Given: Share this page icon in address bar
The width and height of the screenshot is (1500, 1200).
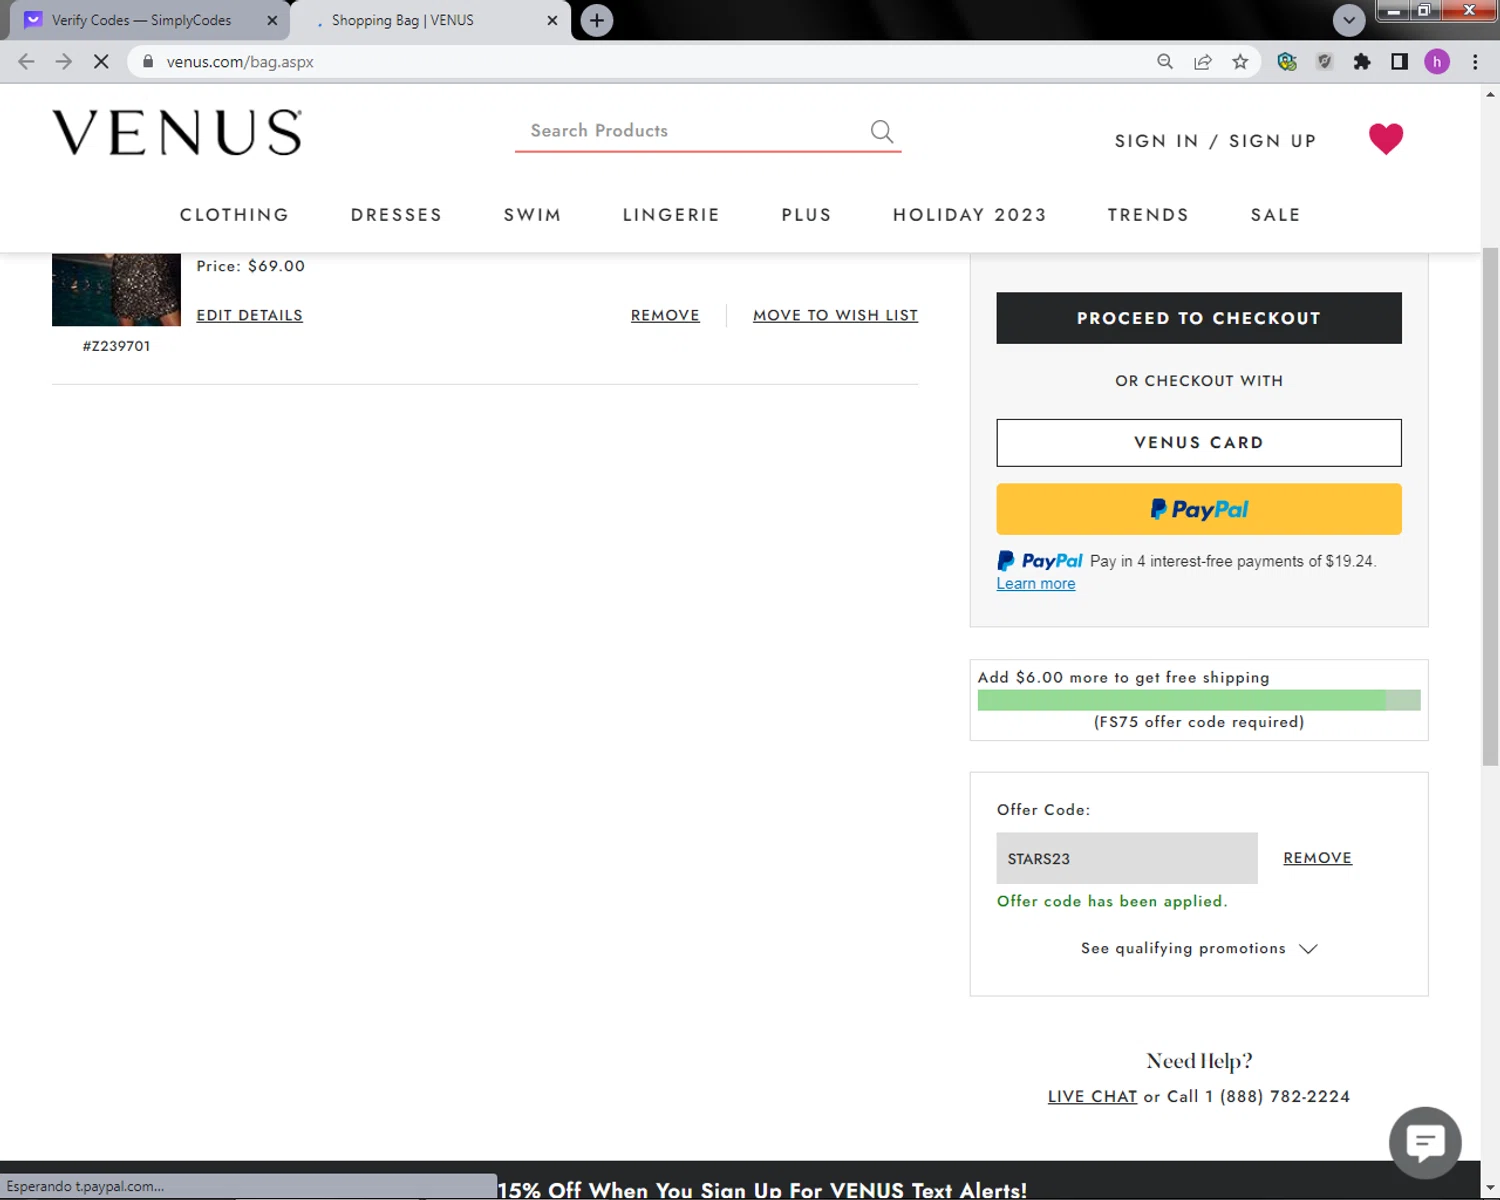Looking at the screenshot, I should pyautogui.click(x=1203, y=62).
